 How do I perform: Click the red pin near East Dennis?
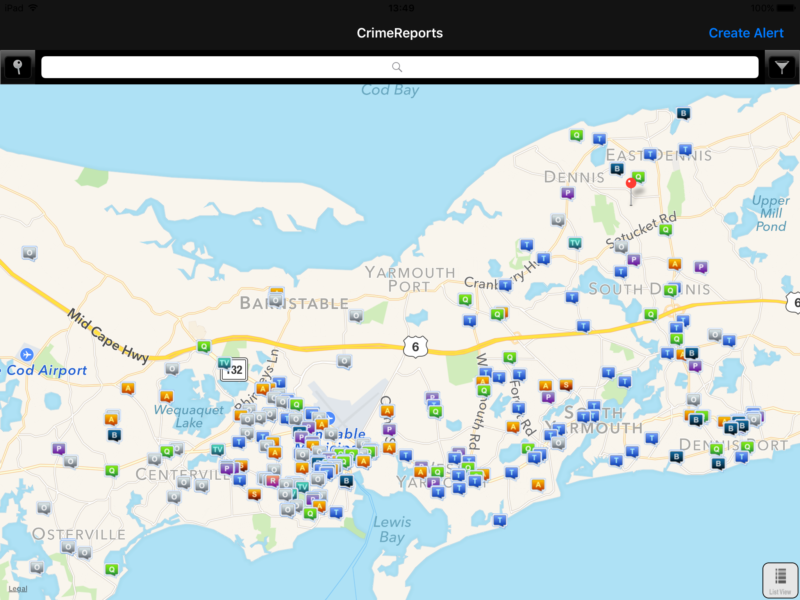630,183
